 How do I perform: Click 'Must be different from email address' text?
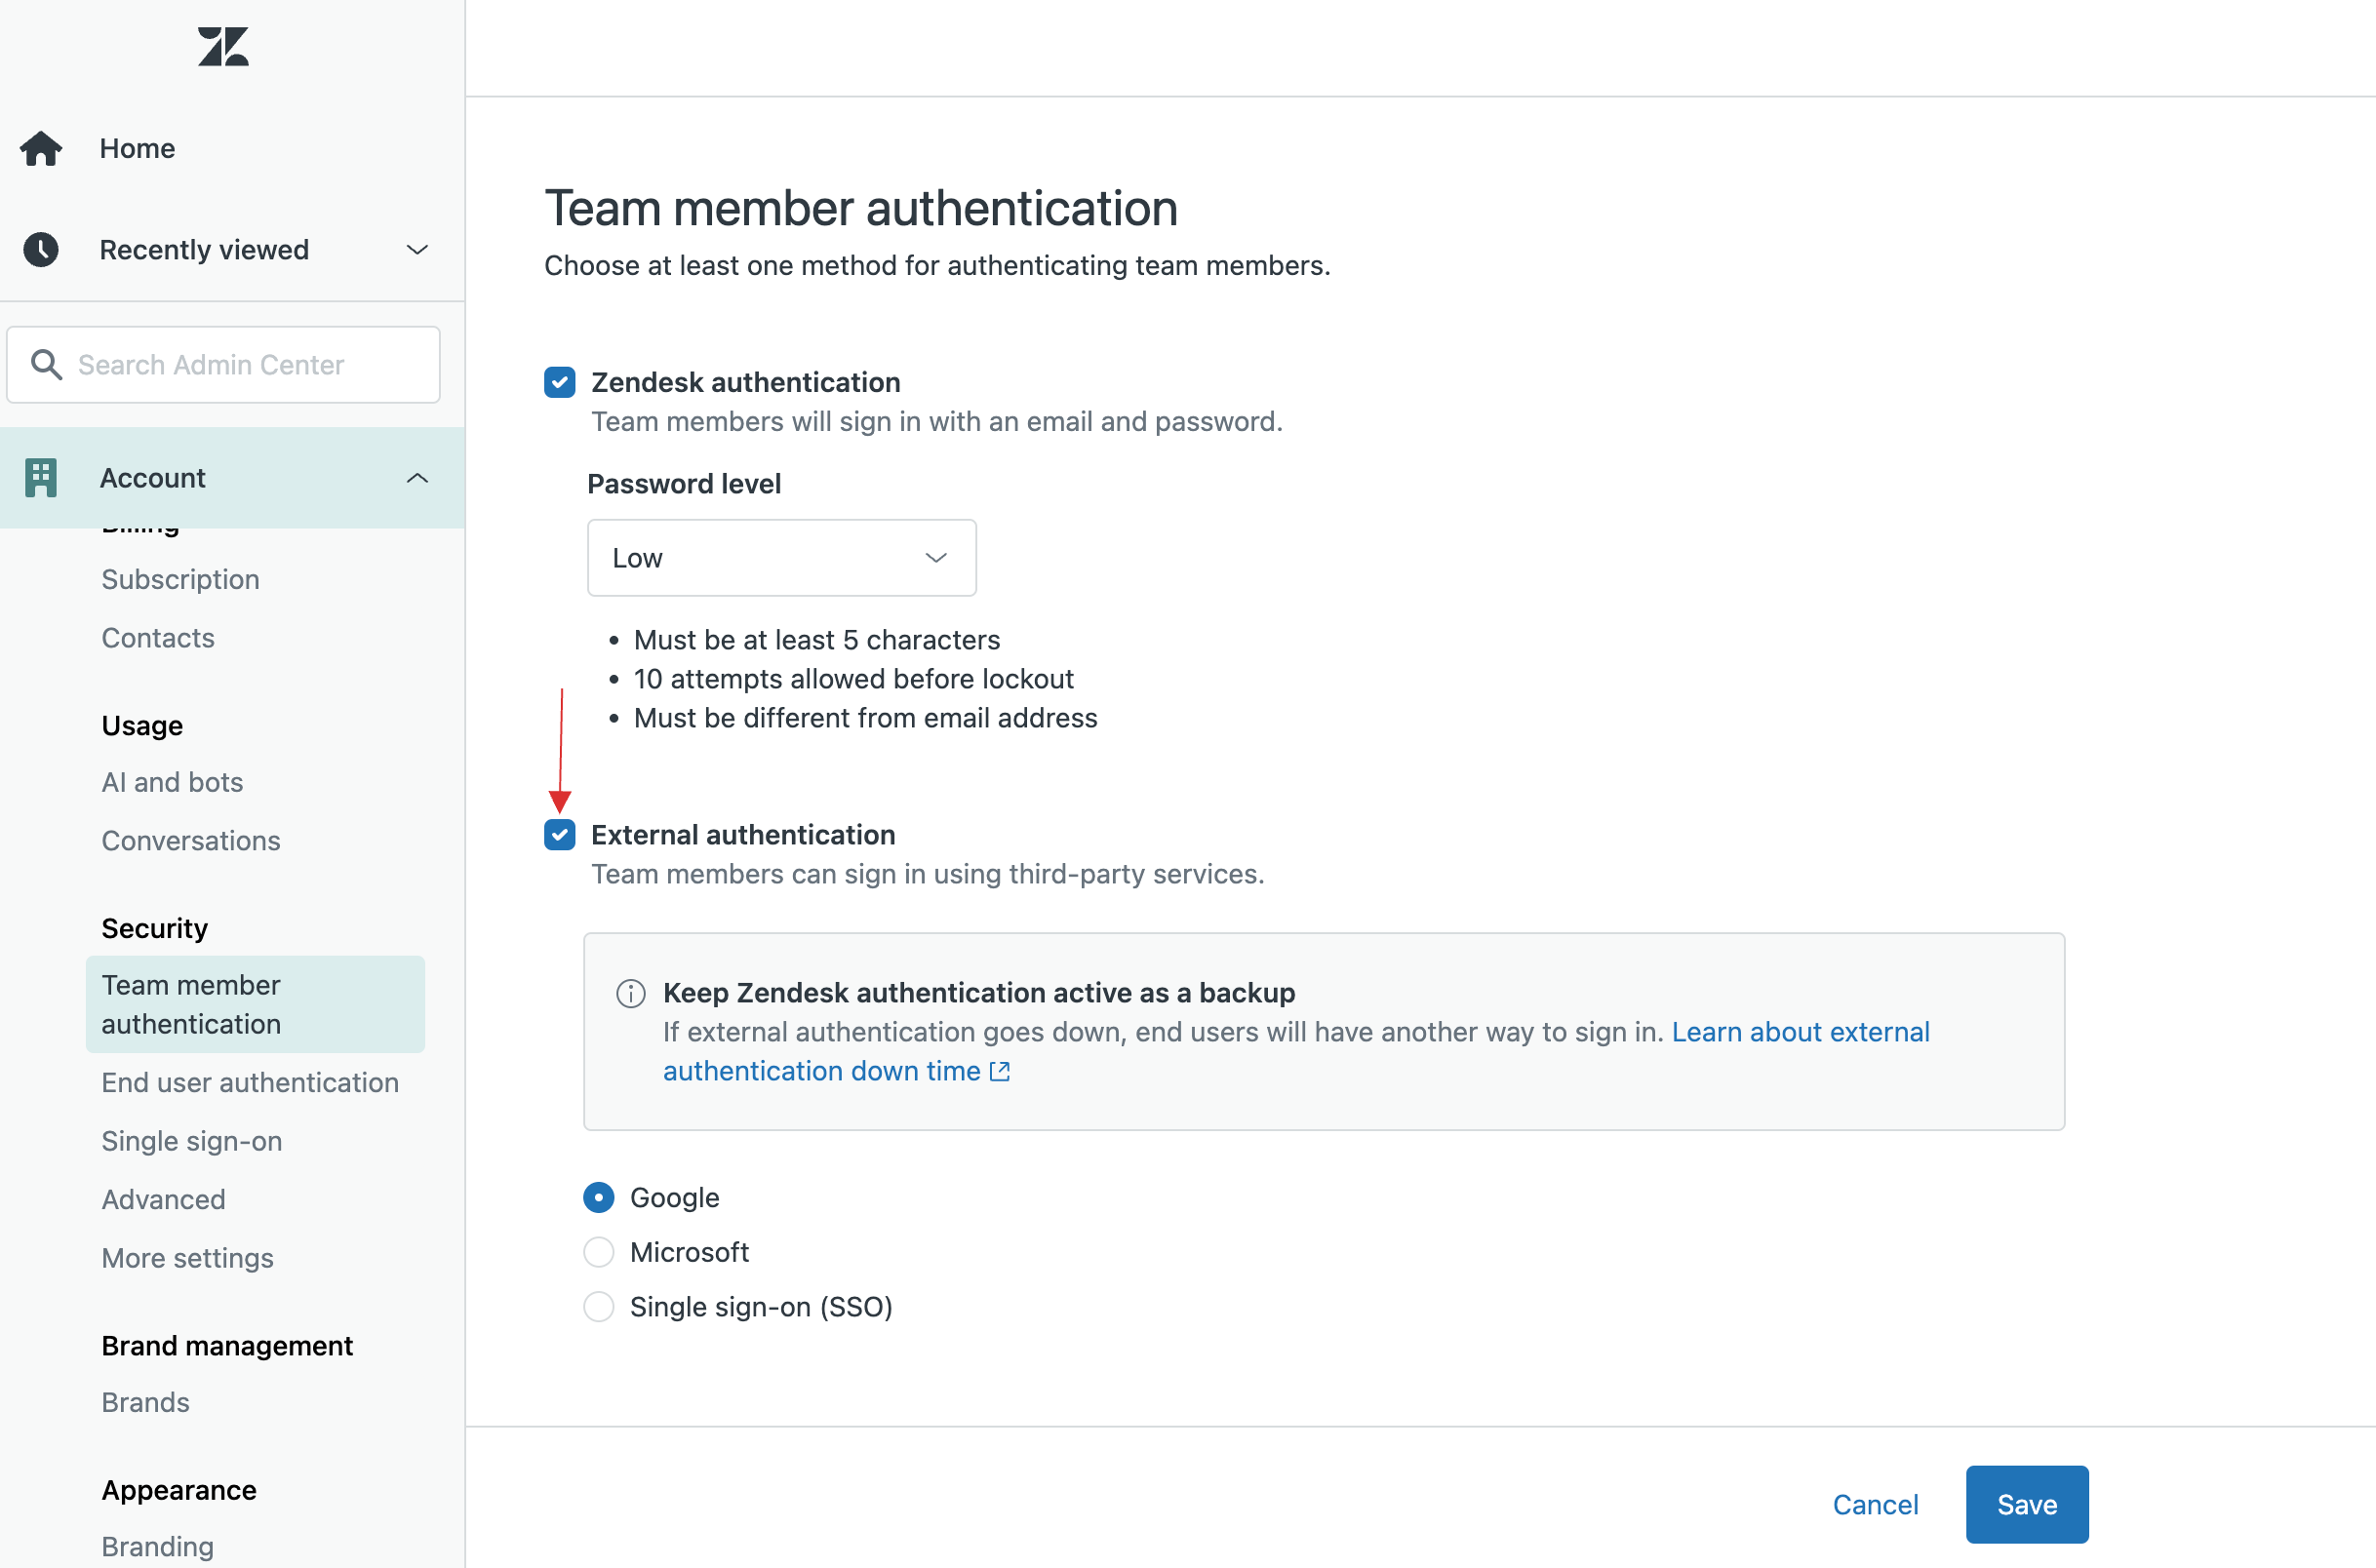pyautogui.click(x=866, y=718)
